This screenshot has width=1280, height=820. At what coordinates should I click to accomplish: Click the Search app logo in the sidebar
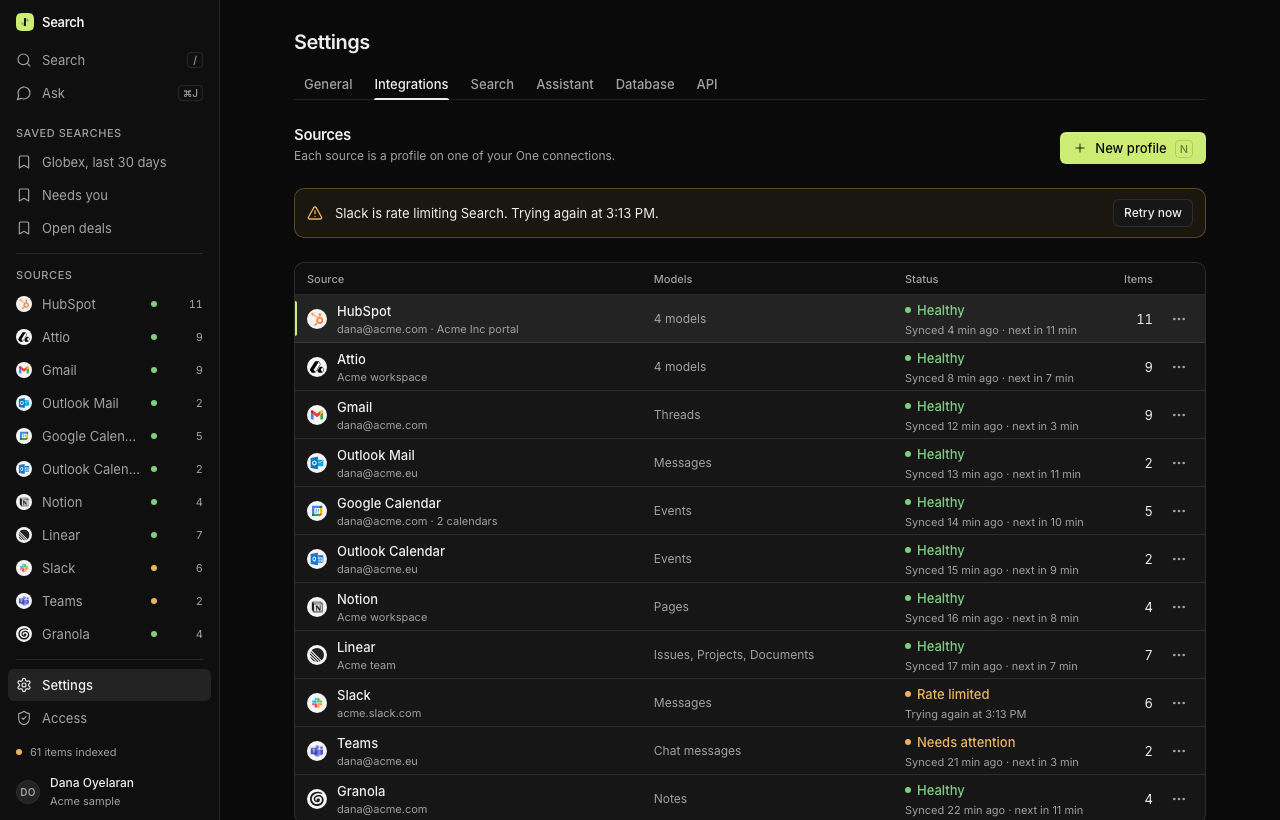coord(25,22)
